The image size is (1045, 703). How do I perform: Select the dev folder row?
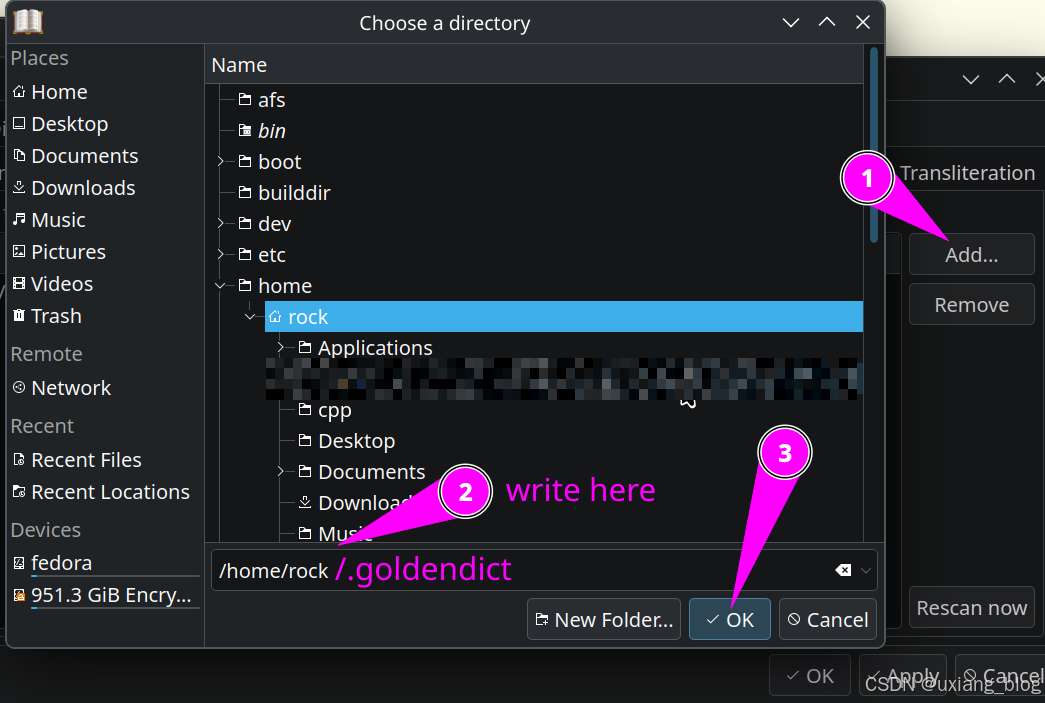(265, 224)
